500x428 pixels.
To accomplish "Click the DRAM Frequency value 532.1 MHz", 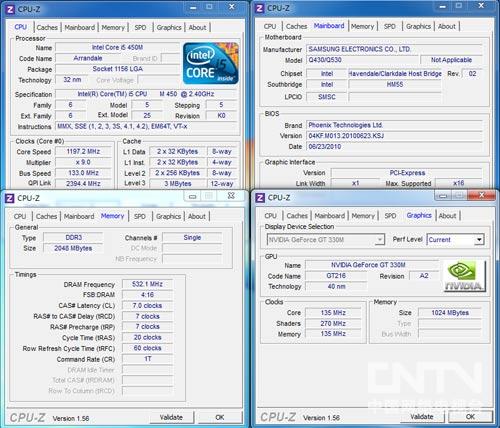I will (x=147, y=284).
